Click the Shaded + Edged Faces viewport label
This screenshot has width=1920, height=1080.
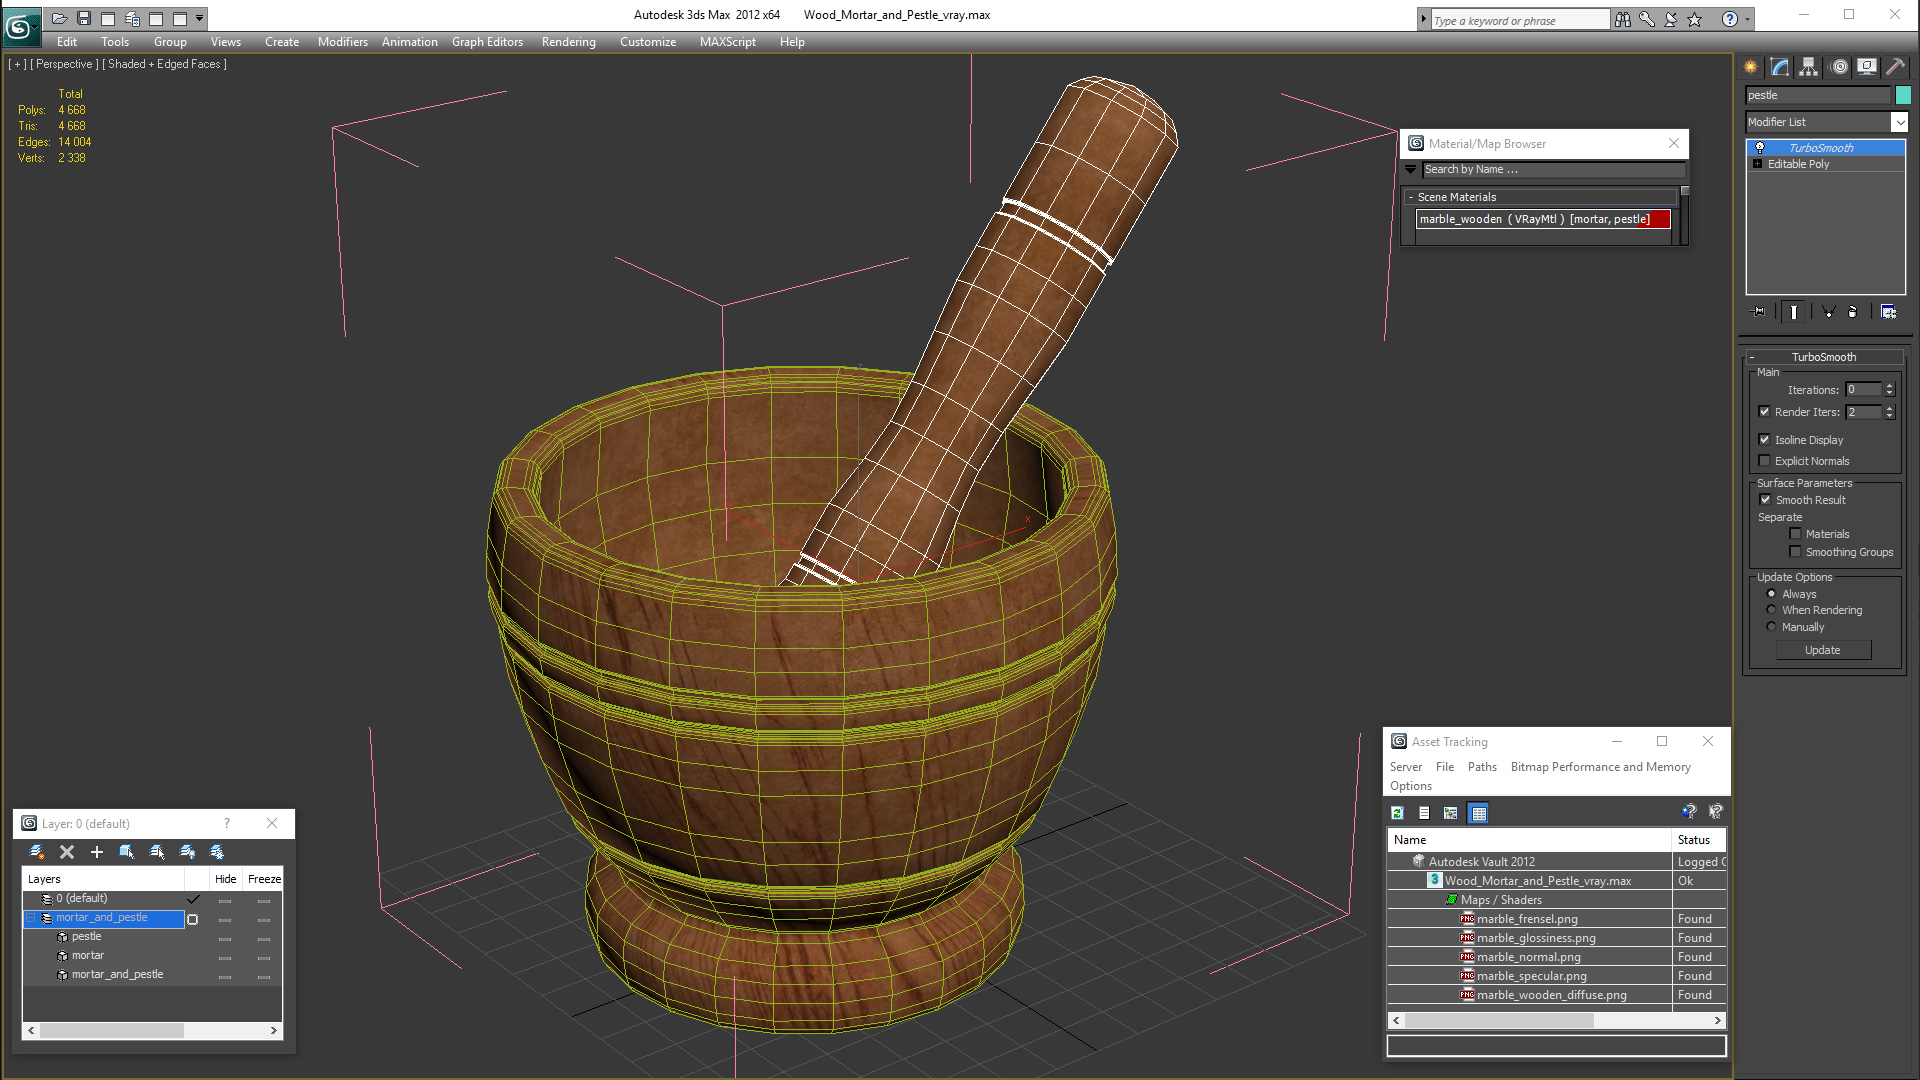click(165, 64)
